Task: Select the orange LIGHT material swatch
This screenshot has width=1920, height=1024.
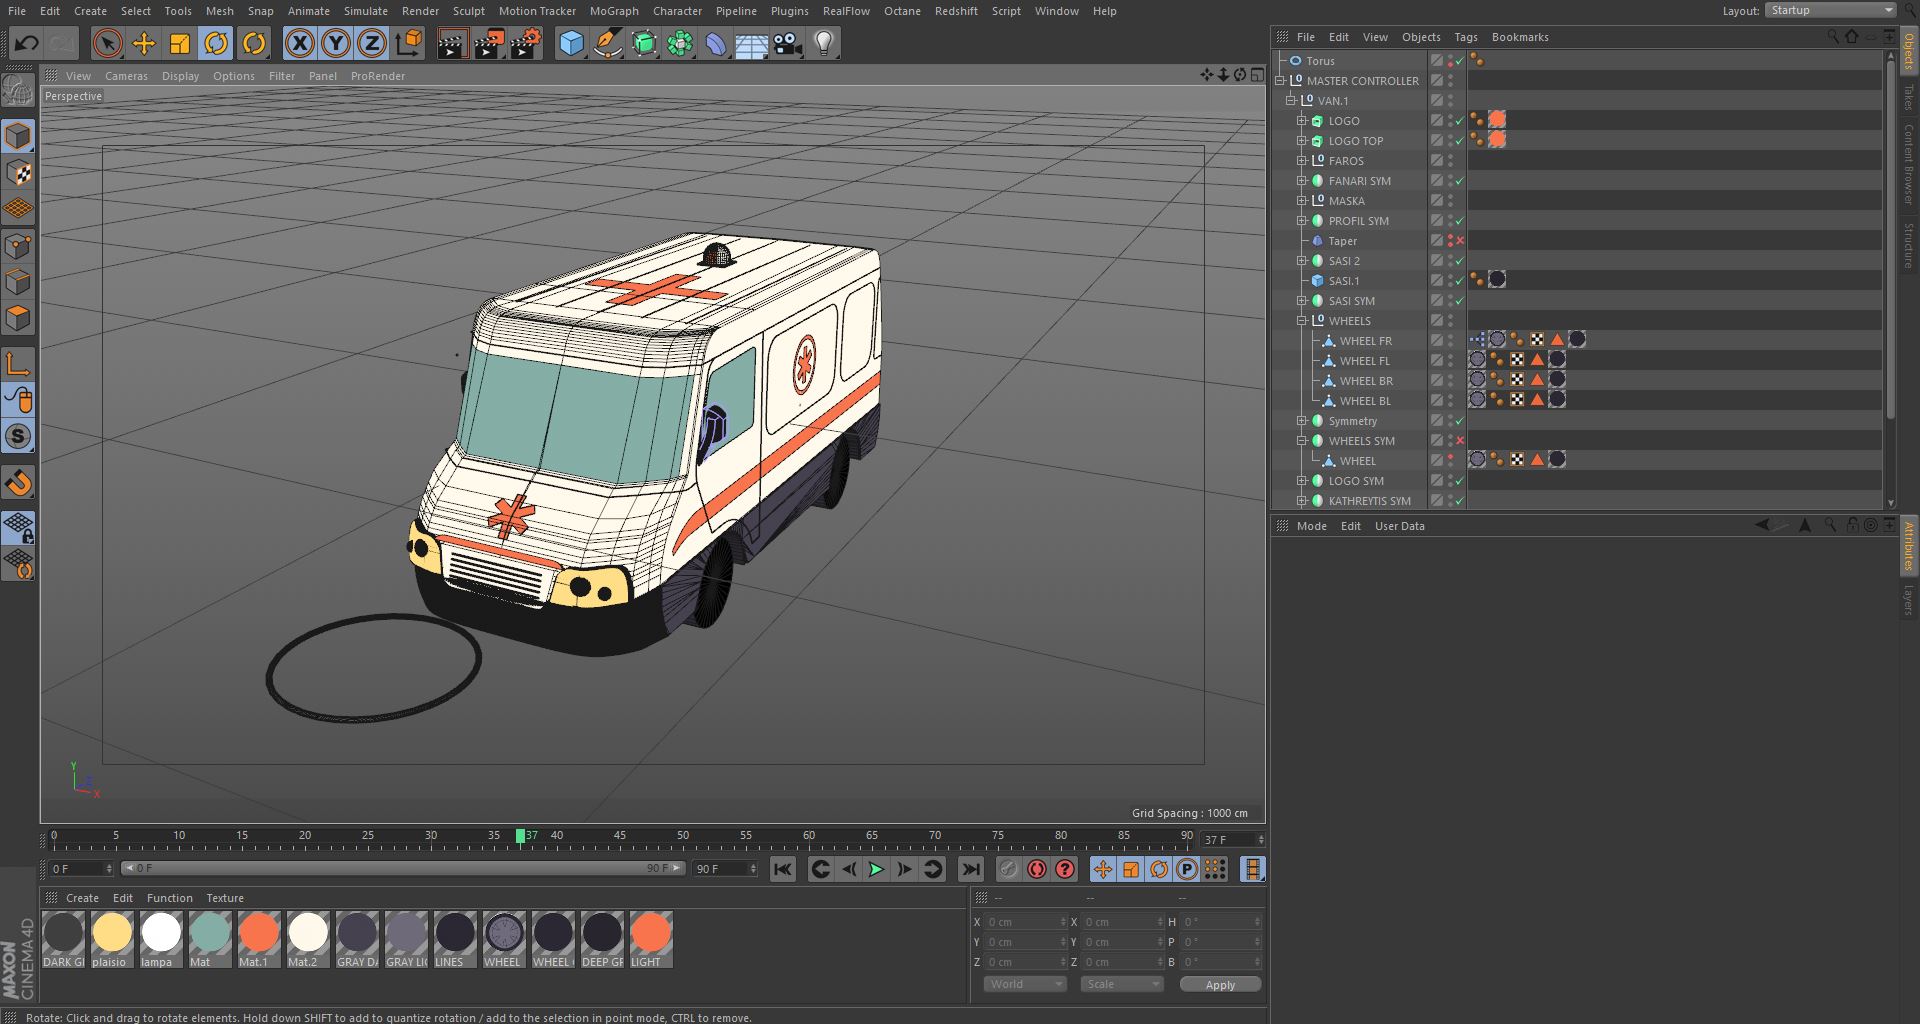Action: [650, 934]
